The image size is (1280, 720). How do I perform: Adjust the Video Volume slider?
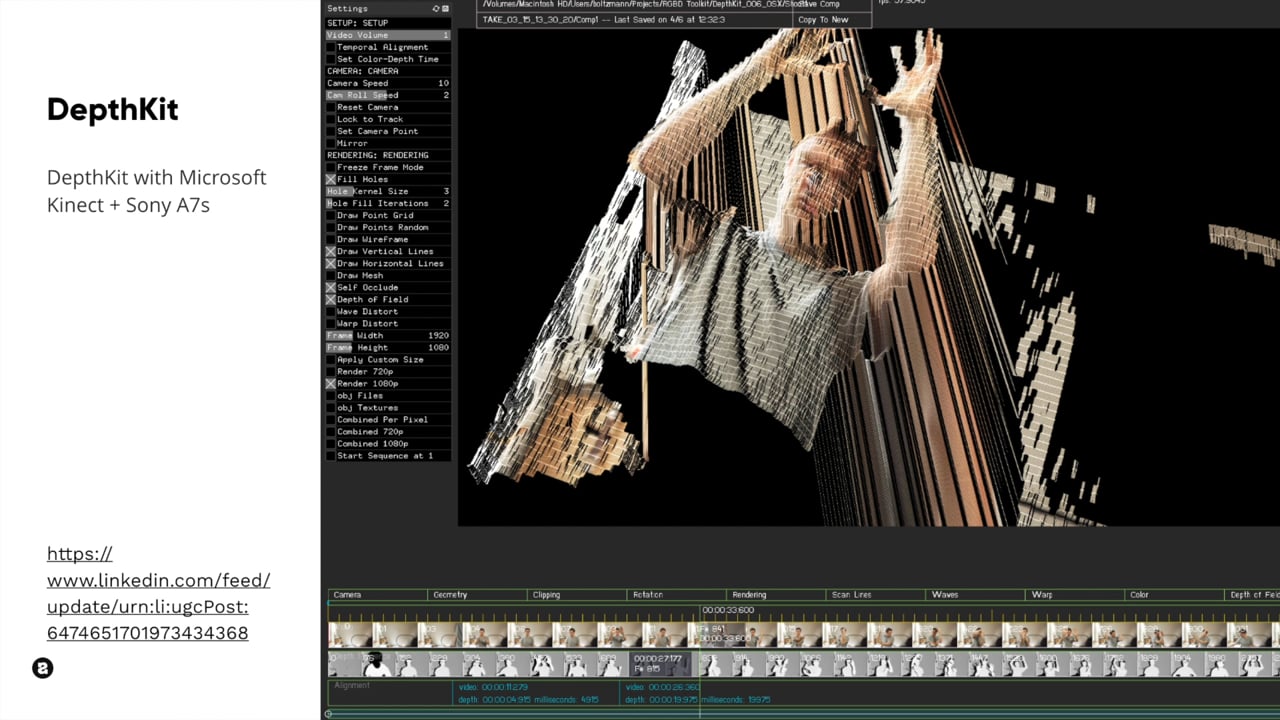tap(388, 35)
